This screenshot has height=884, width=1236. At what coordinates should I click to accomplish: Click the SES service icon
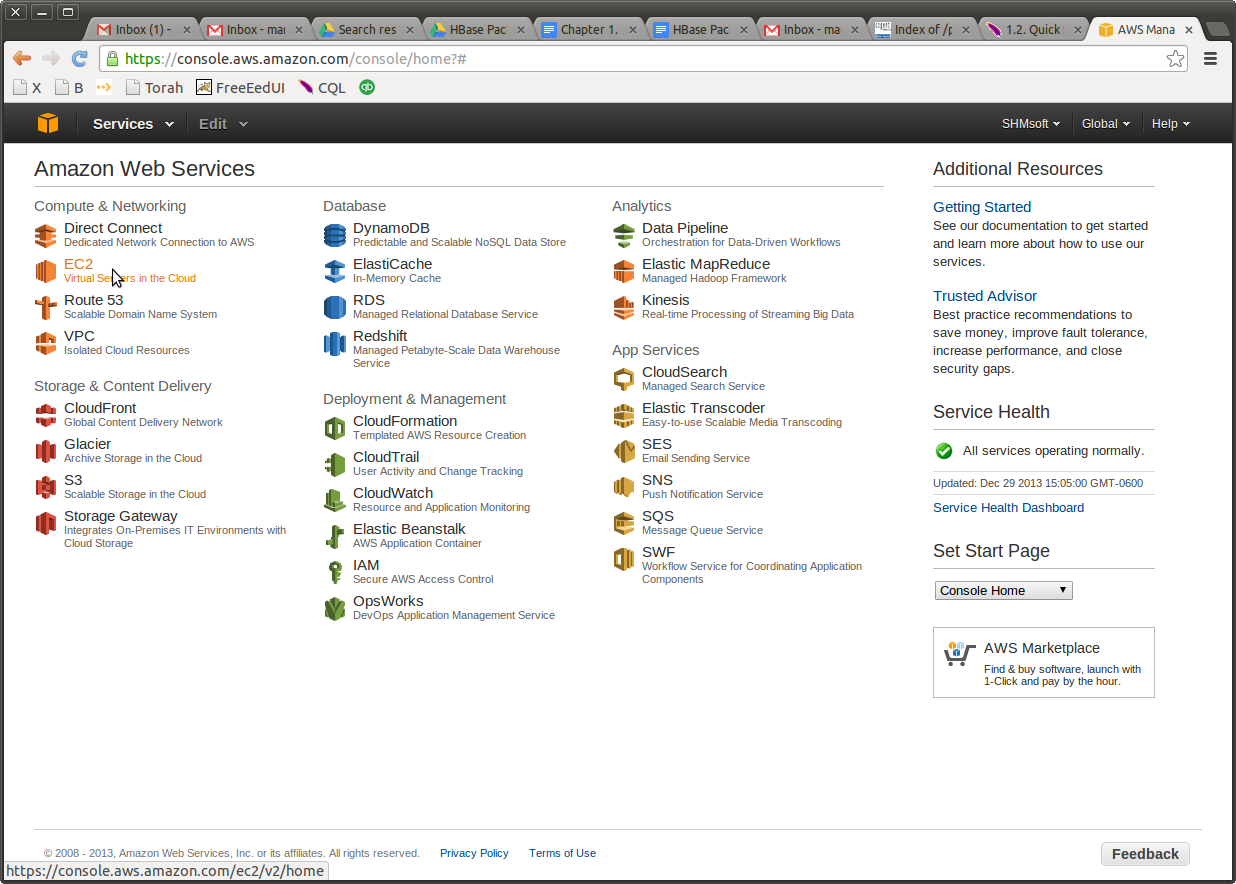pos(624,452)
